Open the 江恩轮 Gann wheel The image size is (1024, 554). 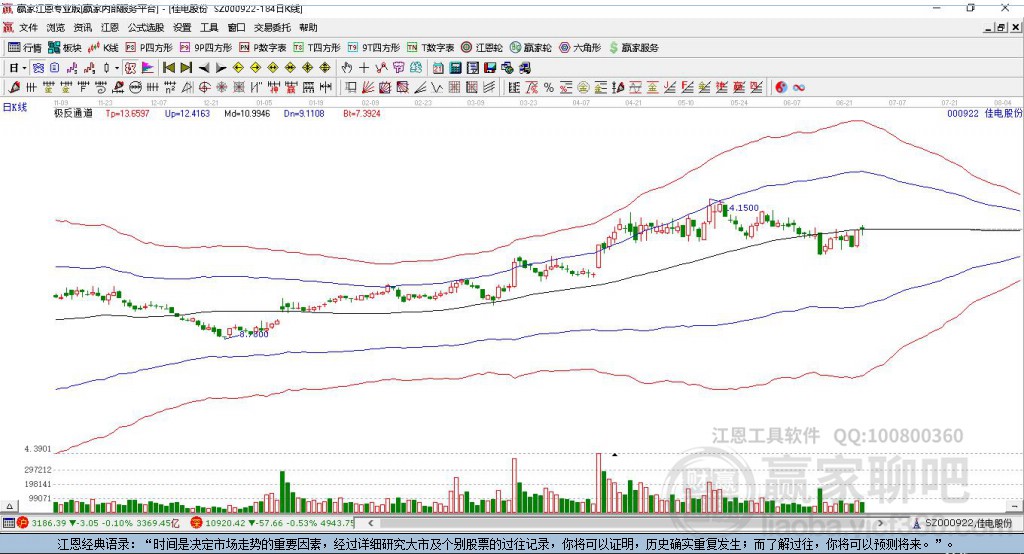[x=482, y=48]
